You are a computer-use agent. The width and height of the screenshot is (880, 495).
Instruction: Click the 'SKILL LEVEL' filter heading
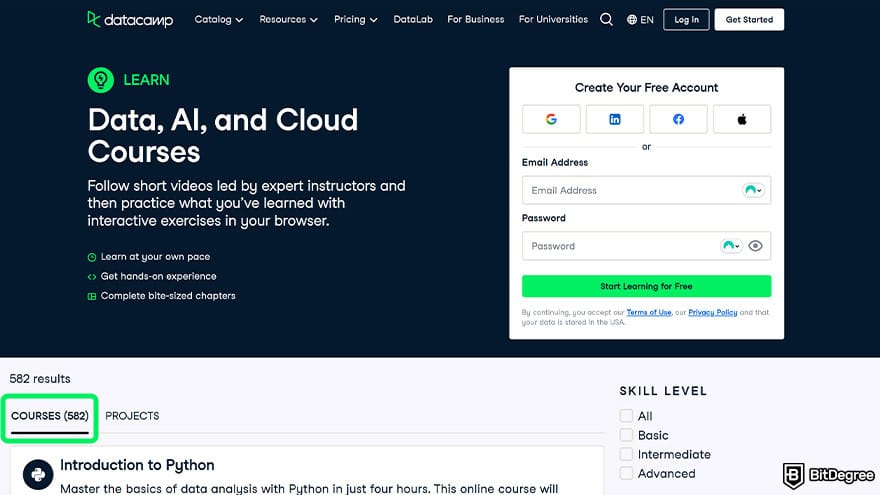coord(663,391)
